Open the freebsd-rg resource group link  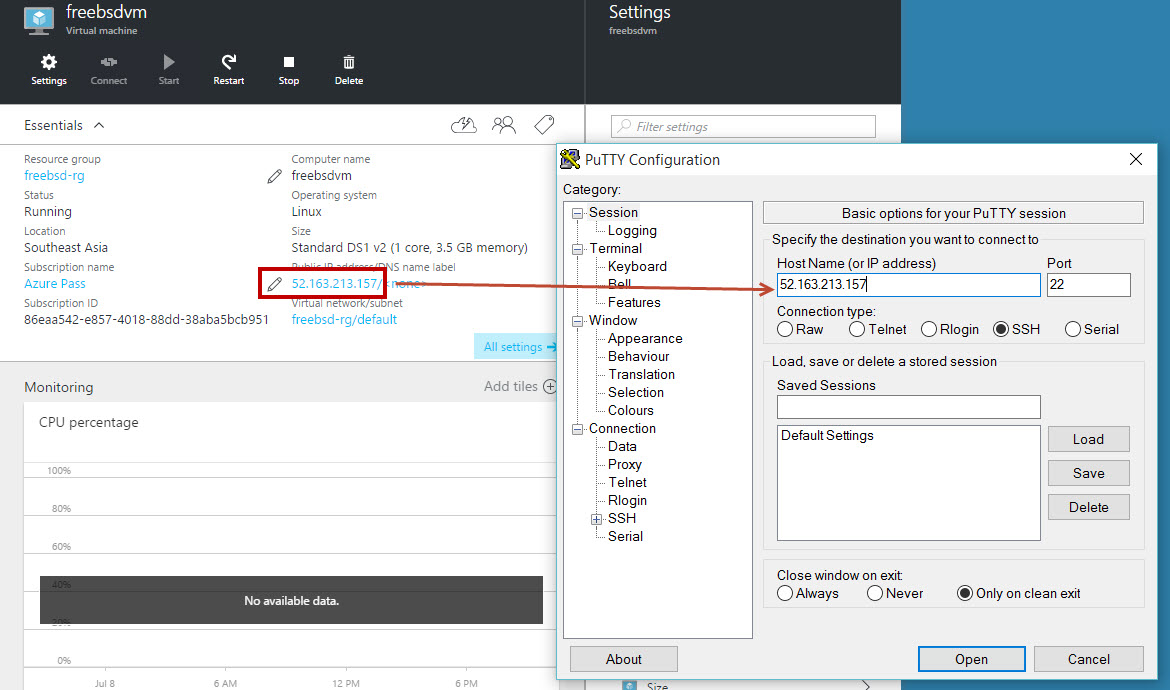coord(54,175)
